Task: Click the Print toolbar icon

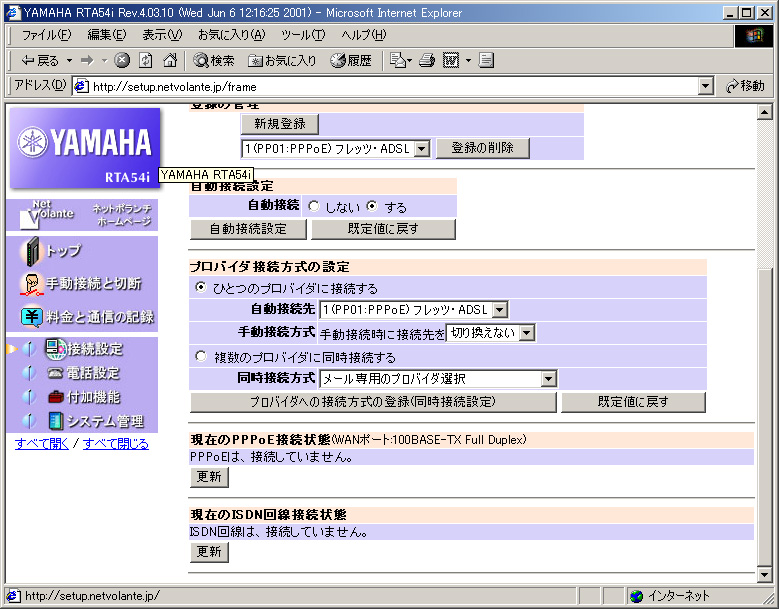Action: click(x=427, y=61)
